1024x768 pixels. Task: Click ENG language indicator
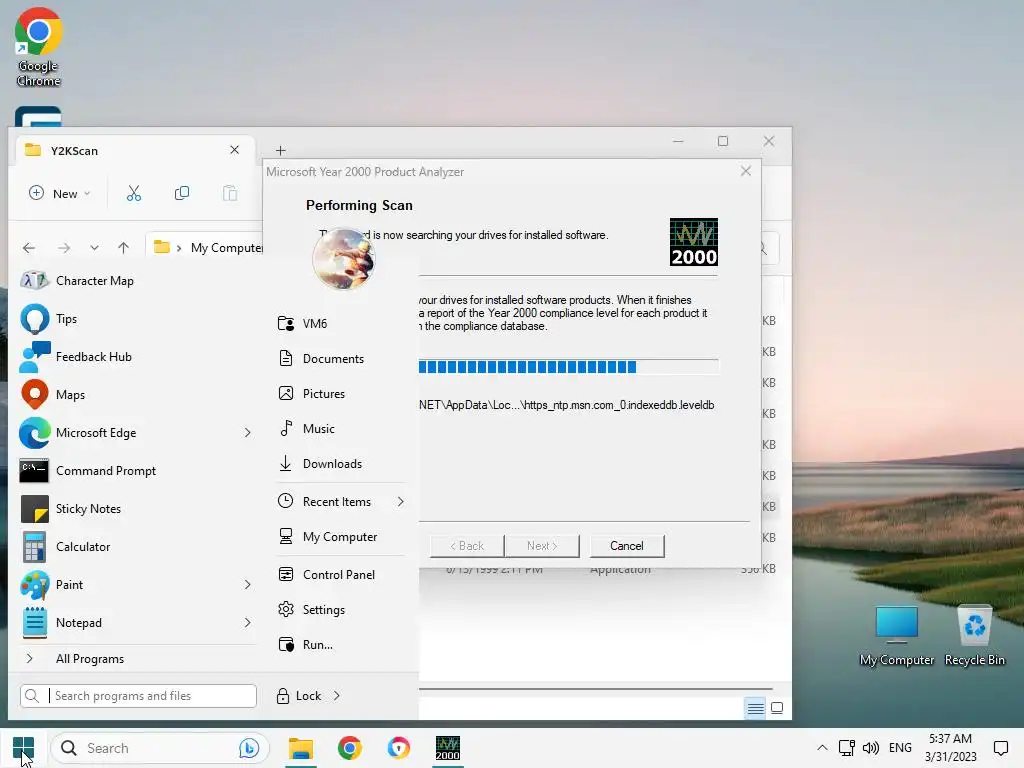[x=900, y=748]
